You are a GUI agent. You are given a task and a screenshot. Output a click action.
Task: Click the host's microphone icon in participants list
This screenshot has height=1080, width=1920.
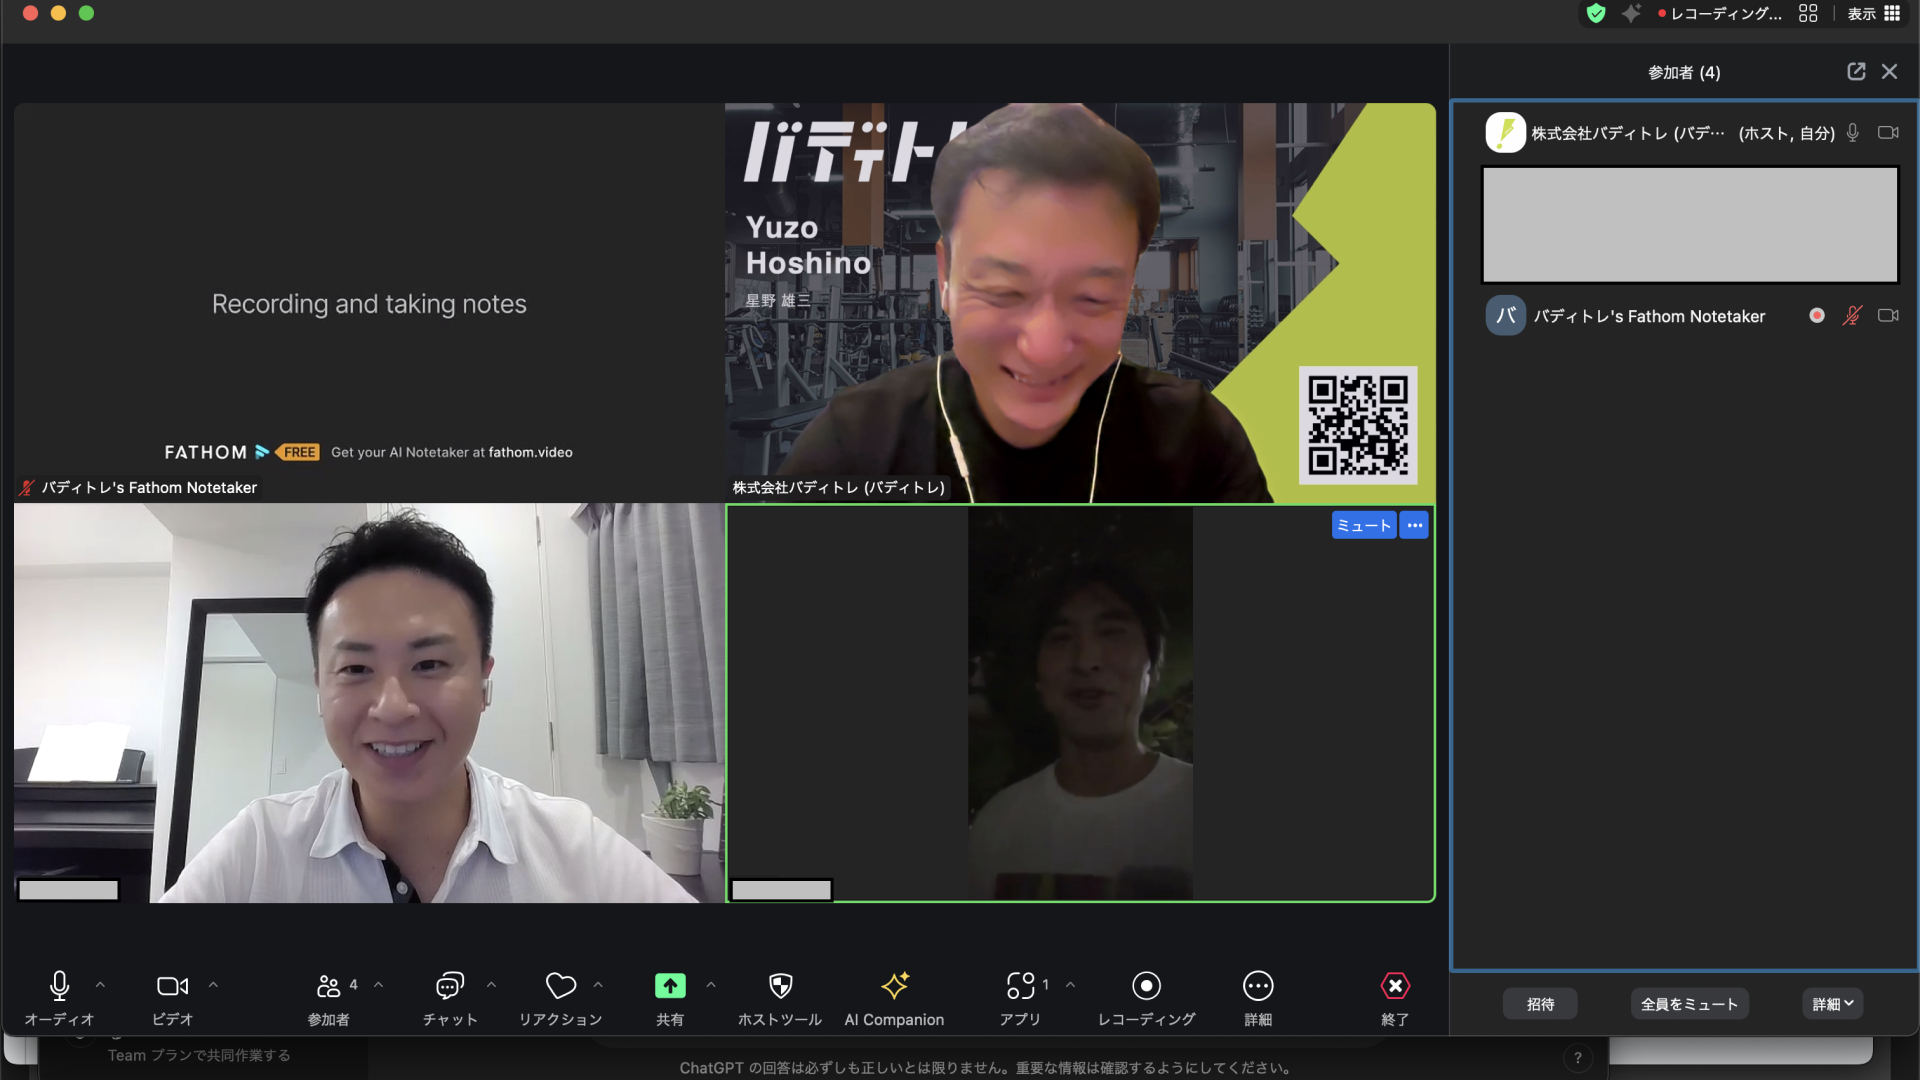[x=1853, y=133]
